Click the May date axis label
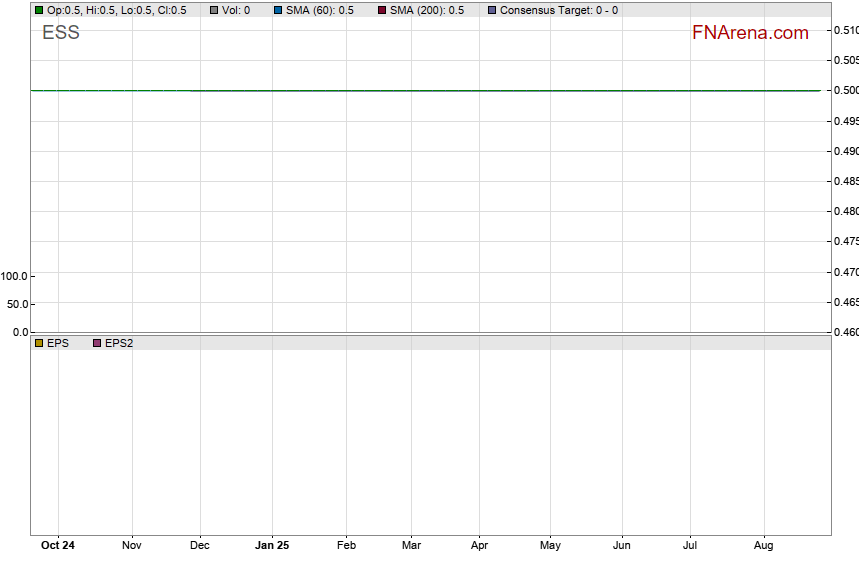The width and height of the screenshot is (859, 566). tap(550, 546)
